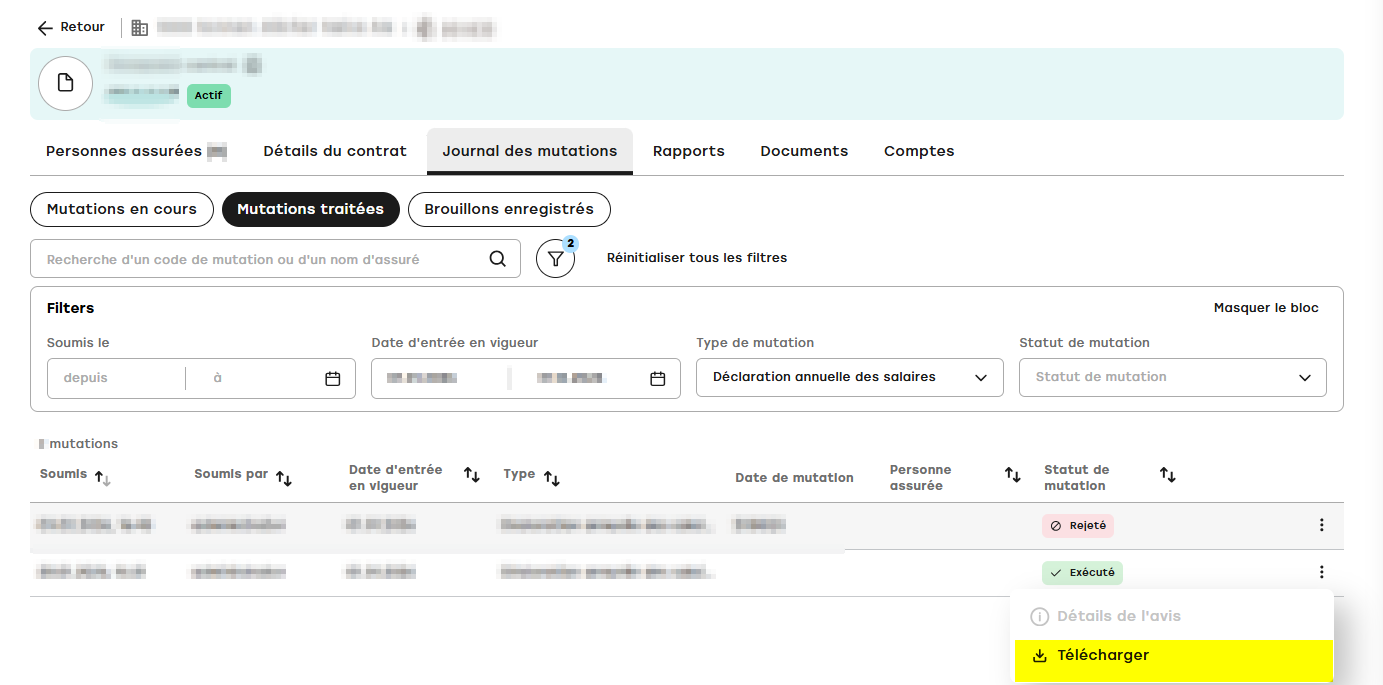The image size is (1383, 685).
Task: Show Mutations en cours
Action: pos(122,210)
